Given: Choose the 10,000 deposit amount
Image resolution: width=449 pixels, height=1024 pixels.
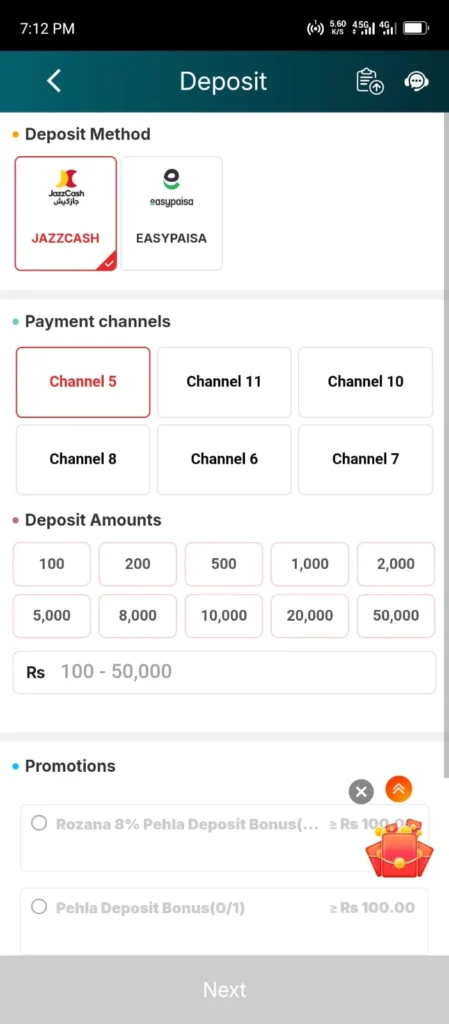Looking at the screenshot, I should pyautogui.click(x=224, y=615).
